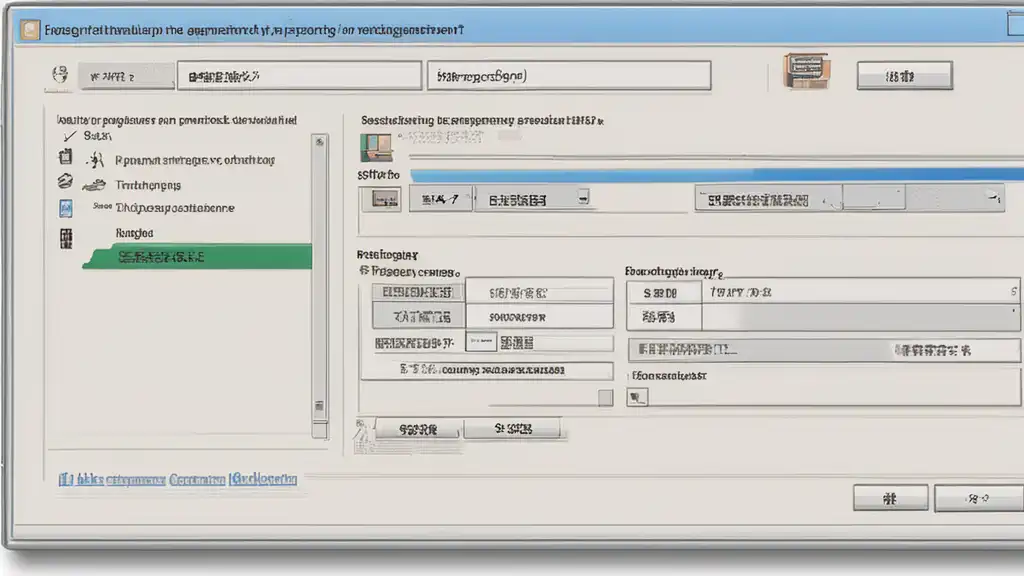Click the blue progress bar
Screen dimensions: 1024x576
716,175
